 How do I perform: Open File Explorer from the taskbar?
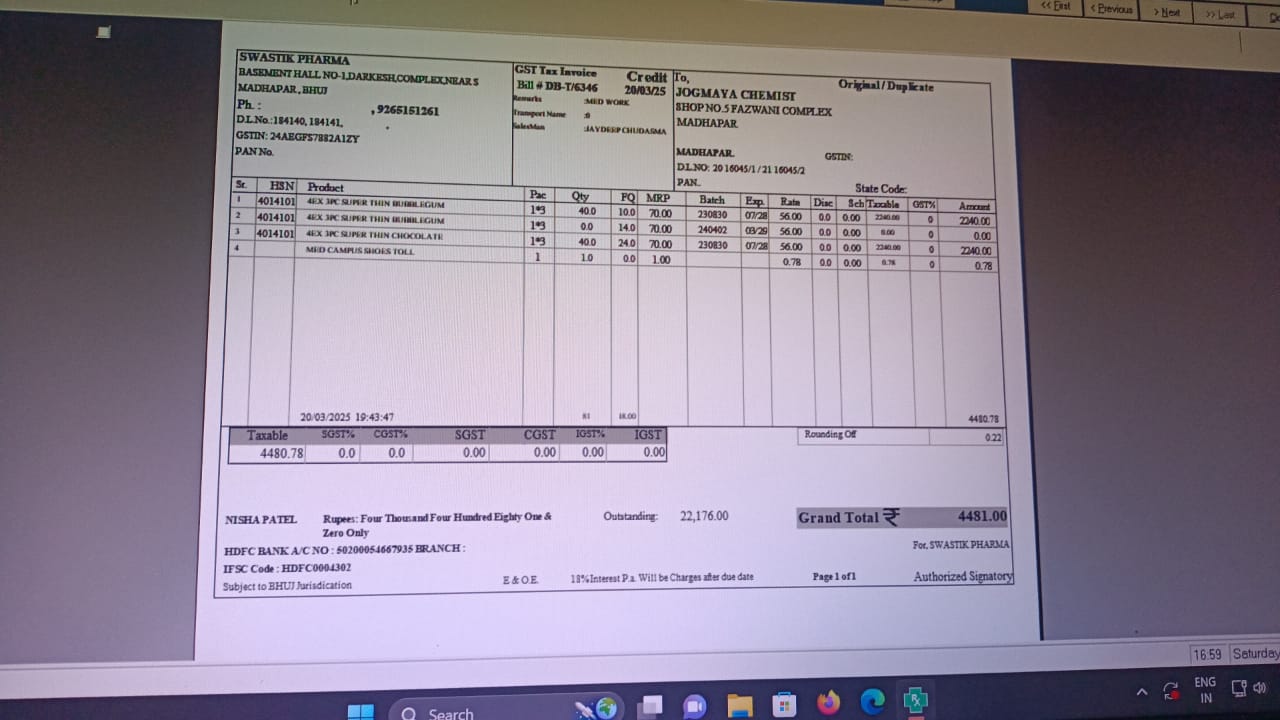(739, 705)
